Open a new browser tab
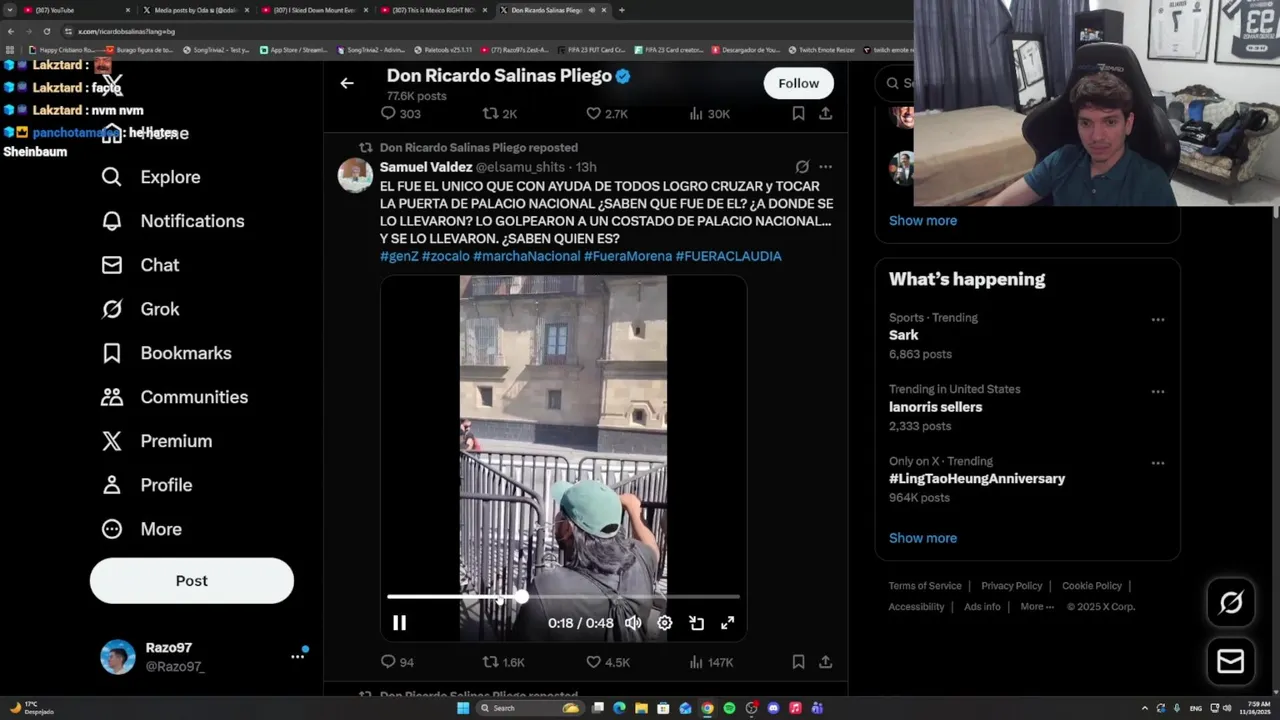The width and height of the screenshot is (1280, 720). (622, 10)
